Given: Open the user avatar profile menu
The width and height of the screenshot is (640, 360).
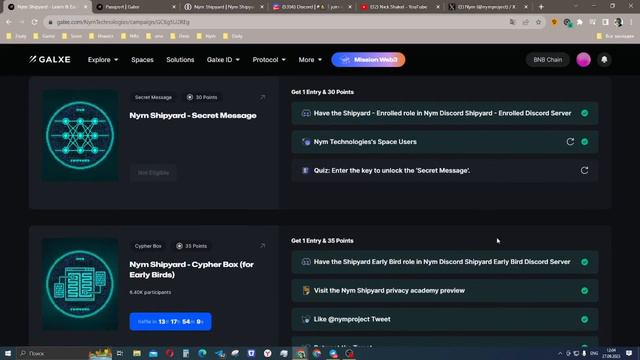Looking at the screenshot, I should pos(583,60).
